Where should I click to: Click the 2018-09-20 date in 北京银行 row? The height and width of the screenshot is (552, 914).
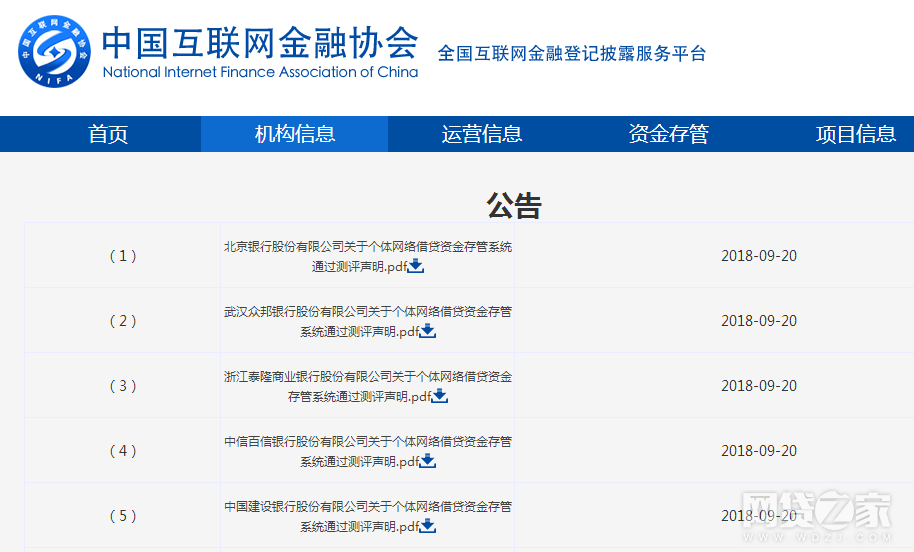click(x=758, y=256)
